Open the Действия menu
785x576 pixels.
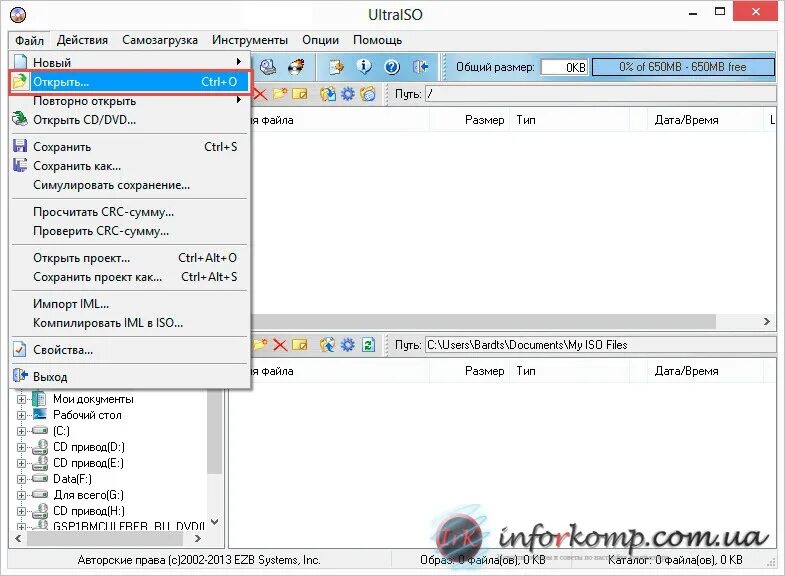click(x=82, y=40)
